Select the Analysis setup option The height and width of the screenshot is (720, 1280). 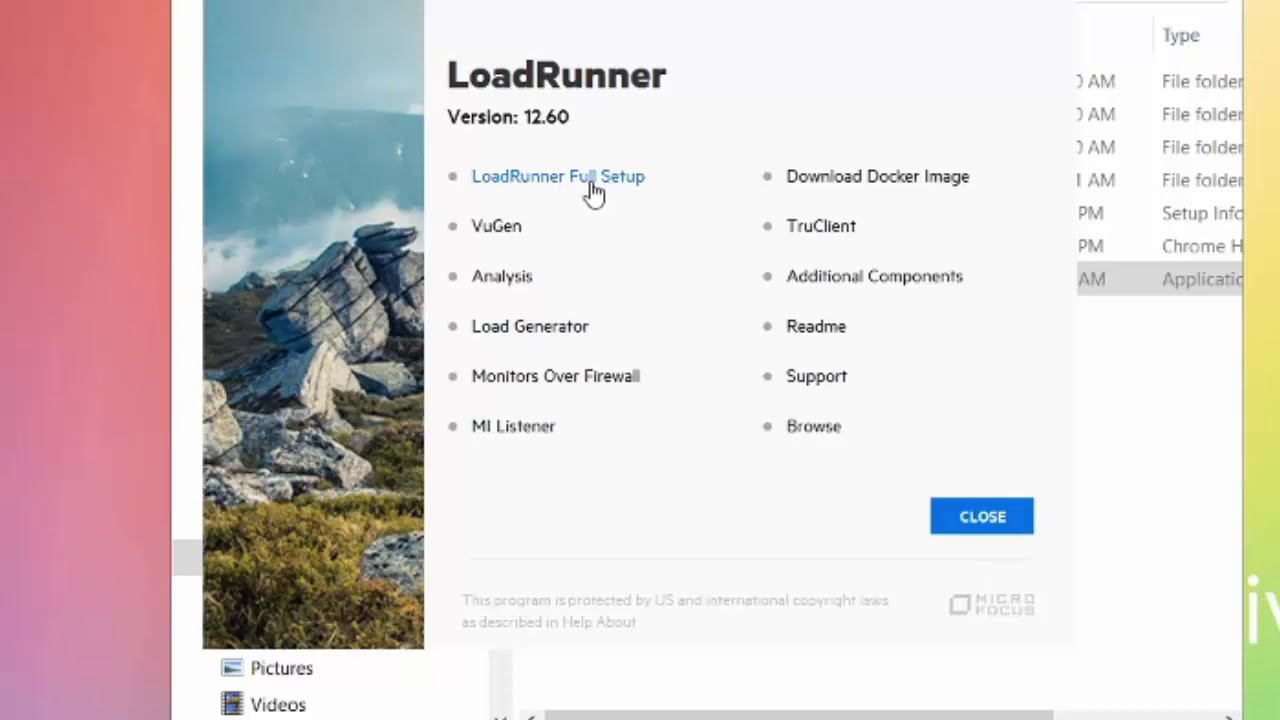tap(502, 276)
